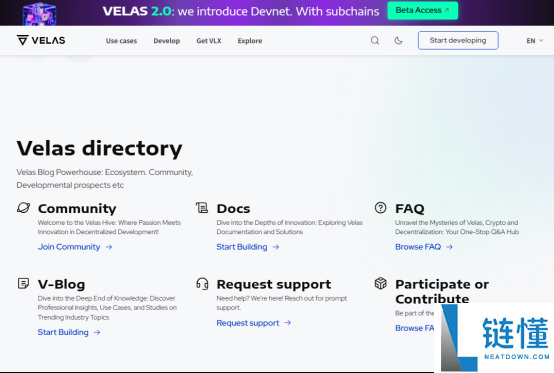
Task: Open the EN language dropdown
Action: 535,41
